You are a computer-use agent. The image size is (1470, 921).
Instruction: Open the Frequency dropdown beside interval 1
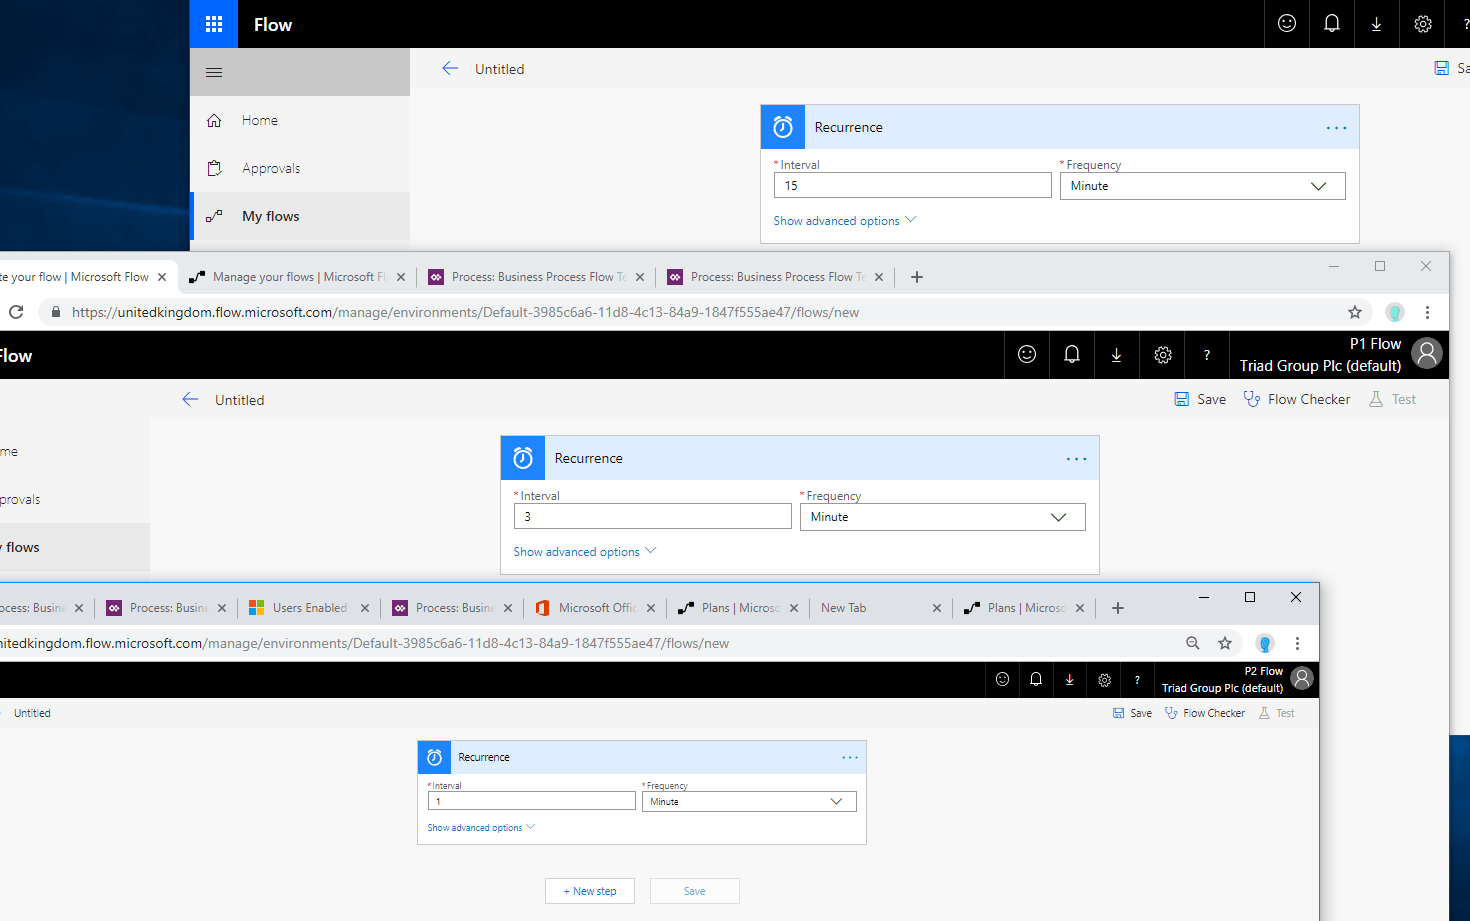pyautogui.click(x=749, y=802)
